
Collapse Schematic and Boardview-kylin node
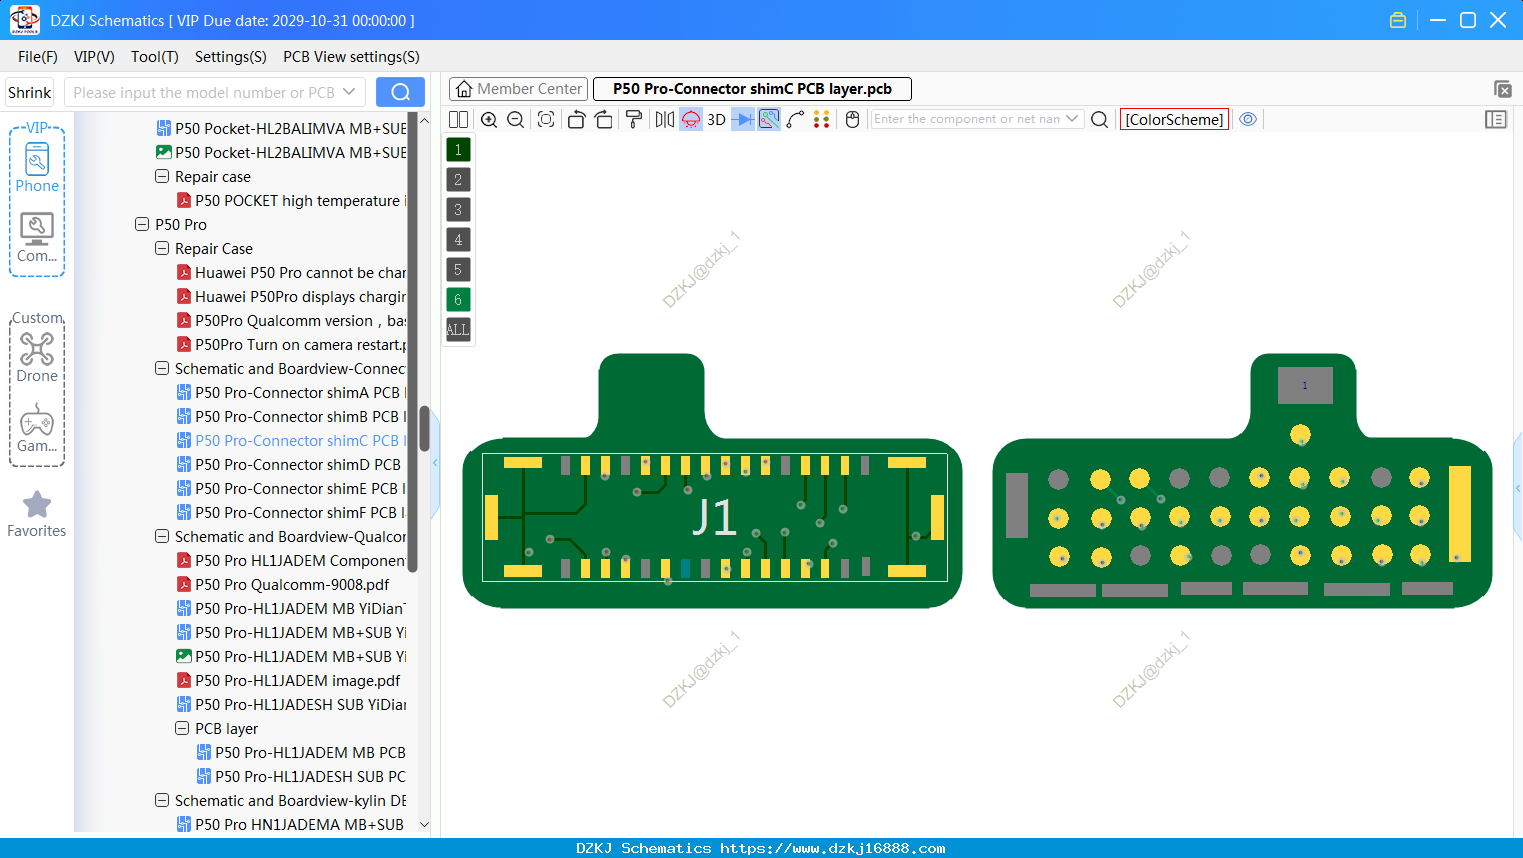162,800
